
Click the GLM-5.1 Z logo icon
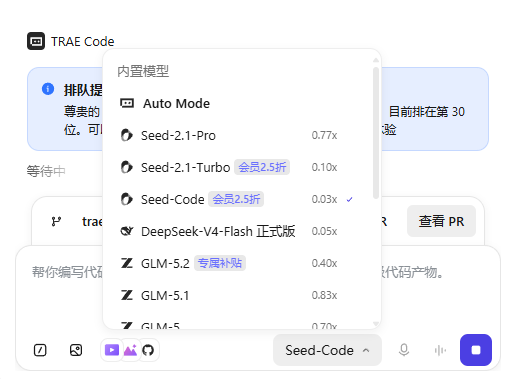(127, 295)
